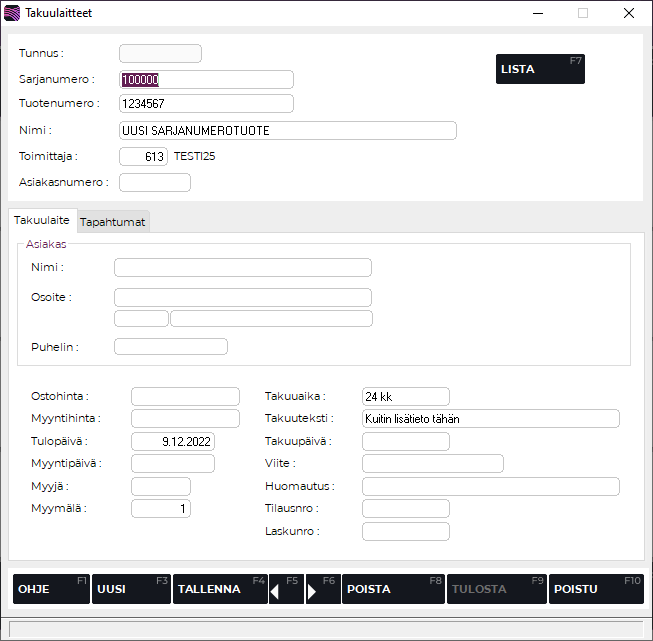Select the Takuuaika field
653x641 pixels.
coord(405,396)
